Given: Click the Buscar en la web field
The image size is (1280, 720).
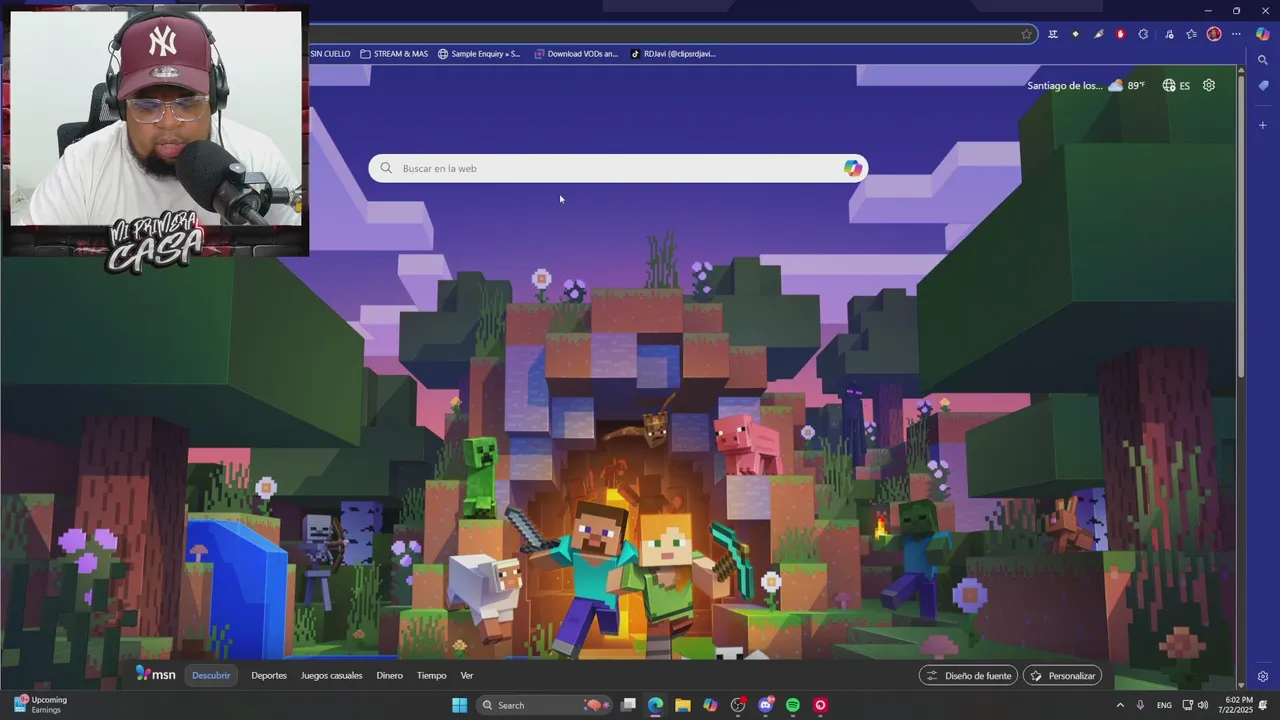Looking at the screenshot, I should click(618, 168).
